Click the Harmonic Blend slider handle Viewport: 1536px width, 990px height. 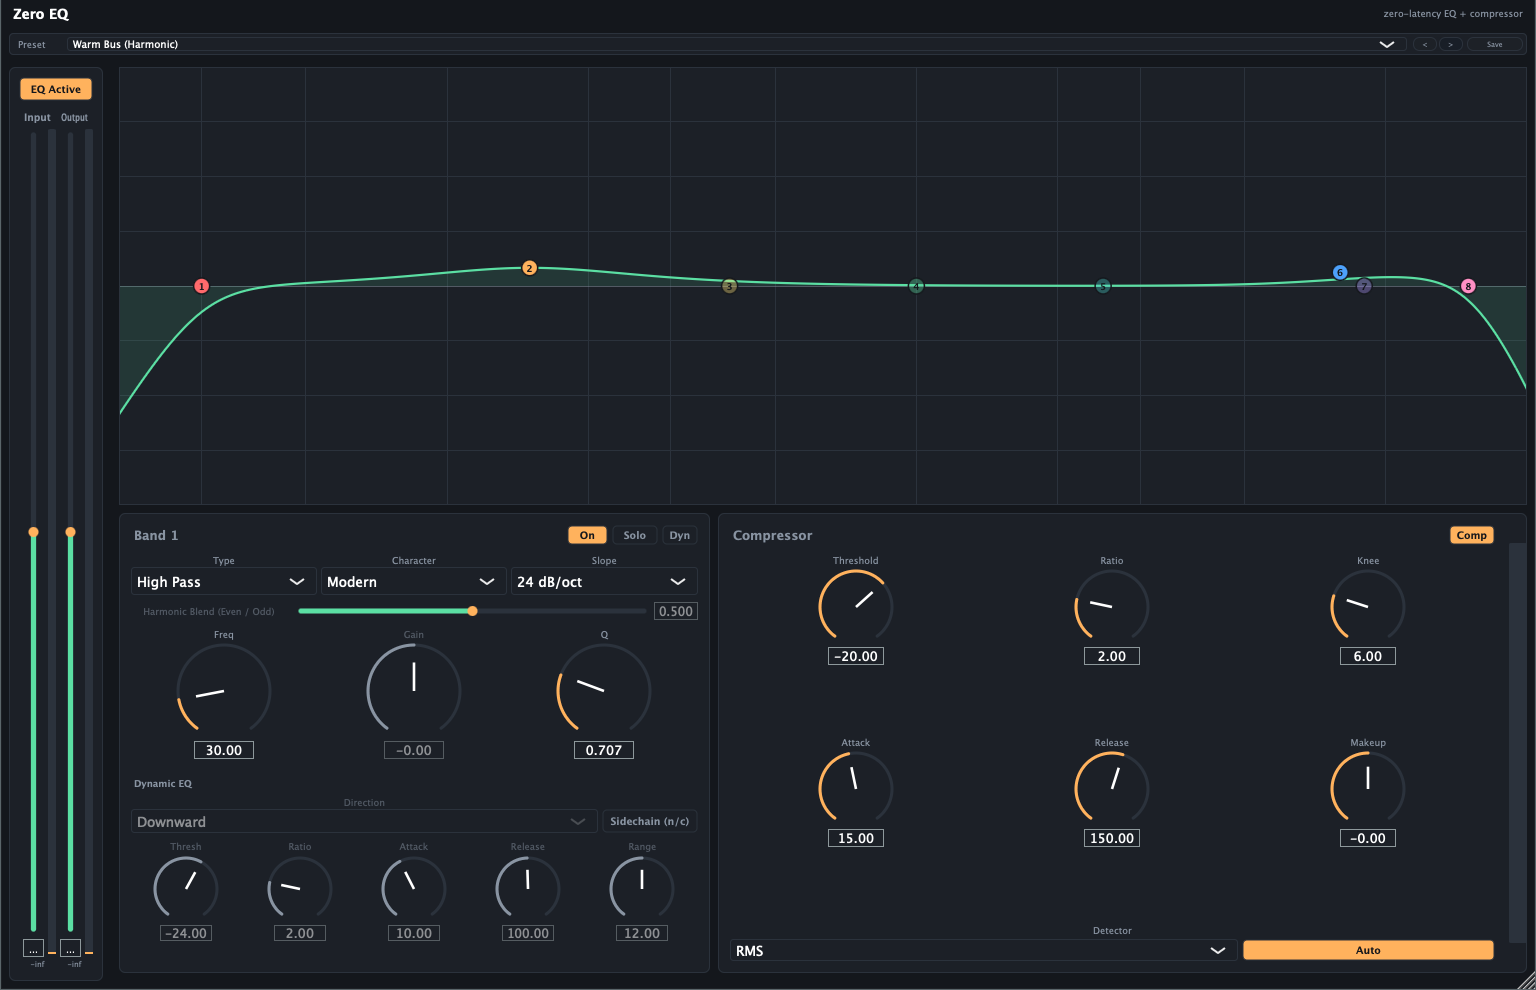point(473,611)
